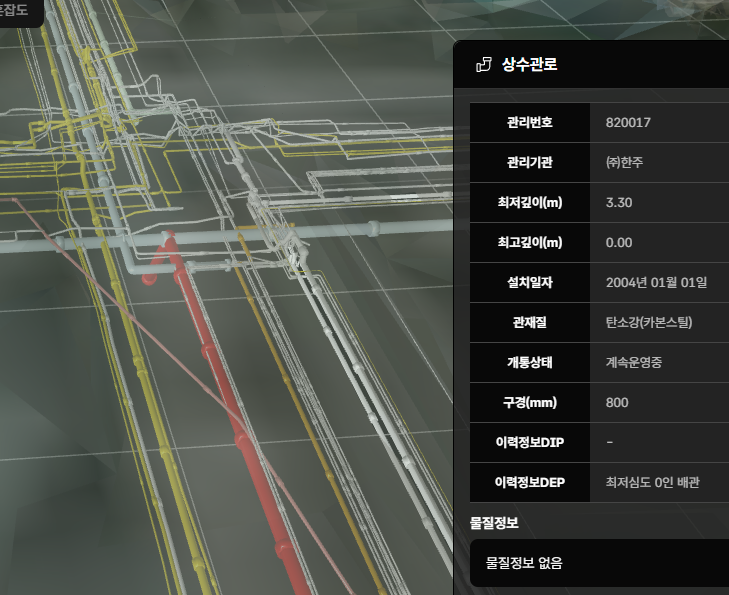Select the value 탄소강(카본스틸)

point(649,322)
